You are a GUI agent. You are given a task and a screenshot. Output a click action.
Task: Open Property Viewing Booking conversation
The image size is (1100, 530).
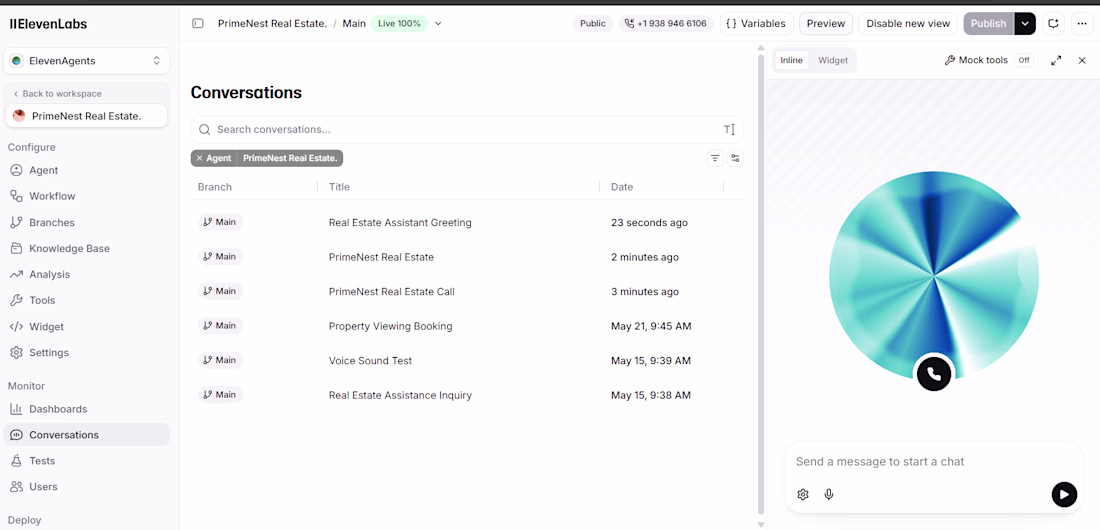(390, 326)
